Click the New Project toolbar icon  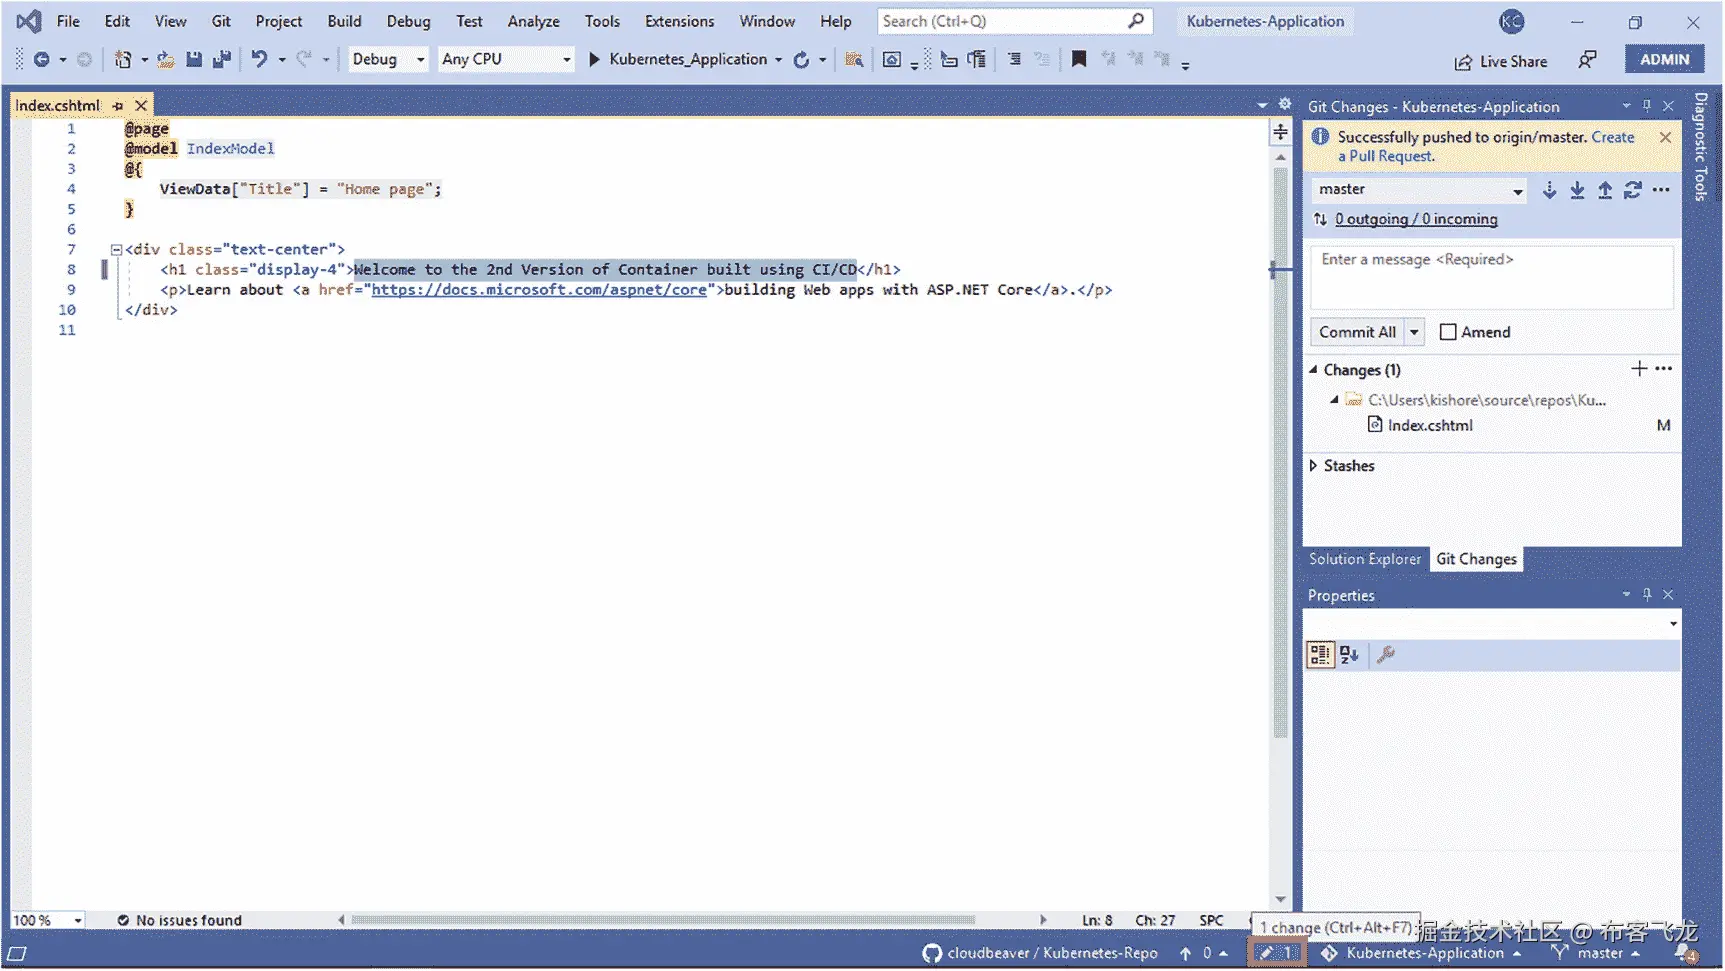122,60
